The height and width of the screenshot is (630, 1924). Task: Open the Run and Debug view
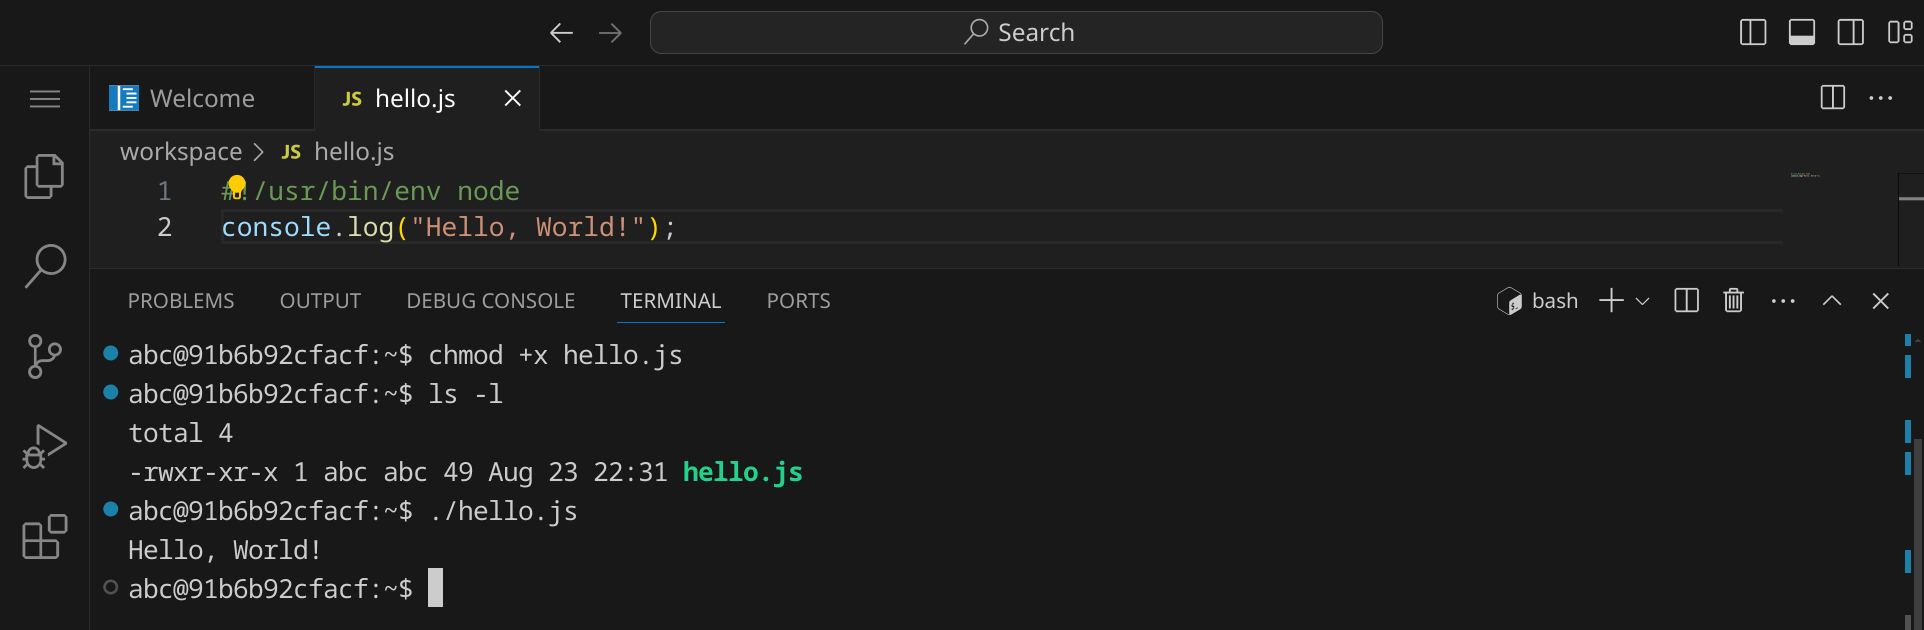point(44,446)
